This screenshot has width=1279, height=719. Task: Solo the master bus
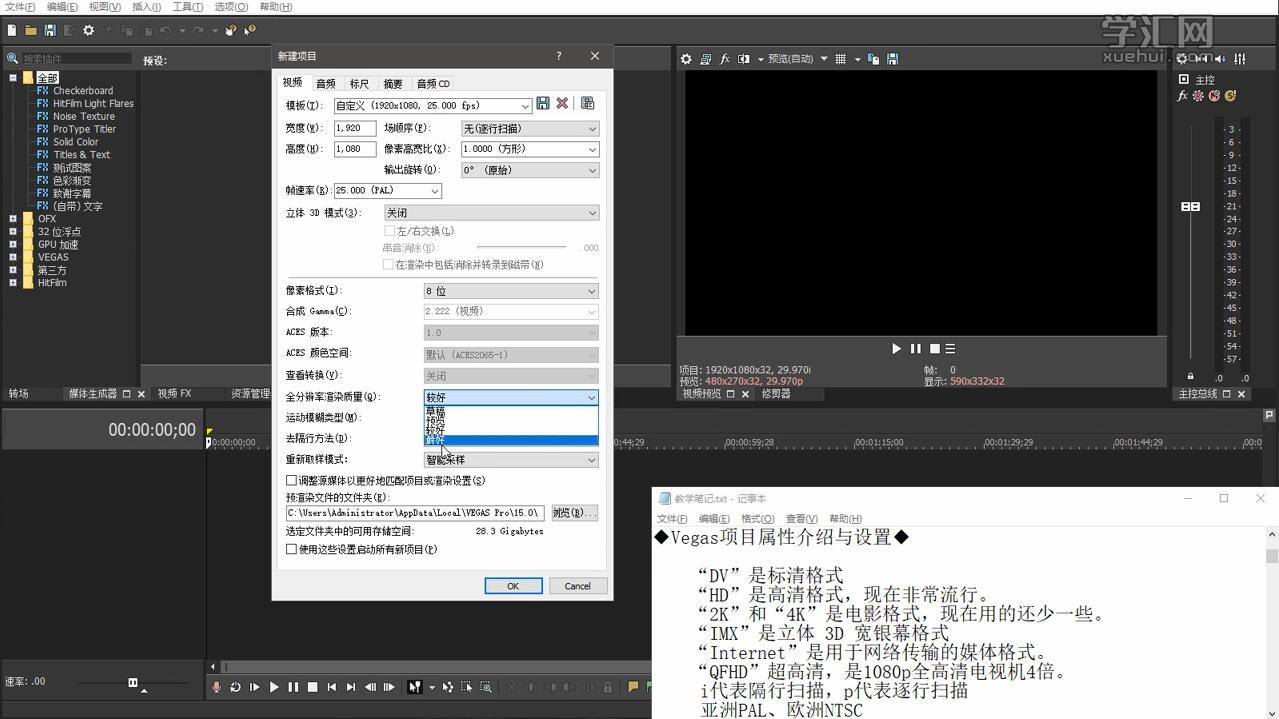click(1230, 96)
